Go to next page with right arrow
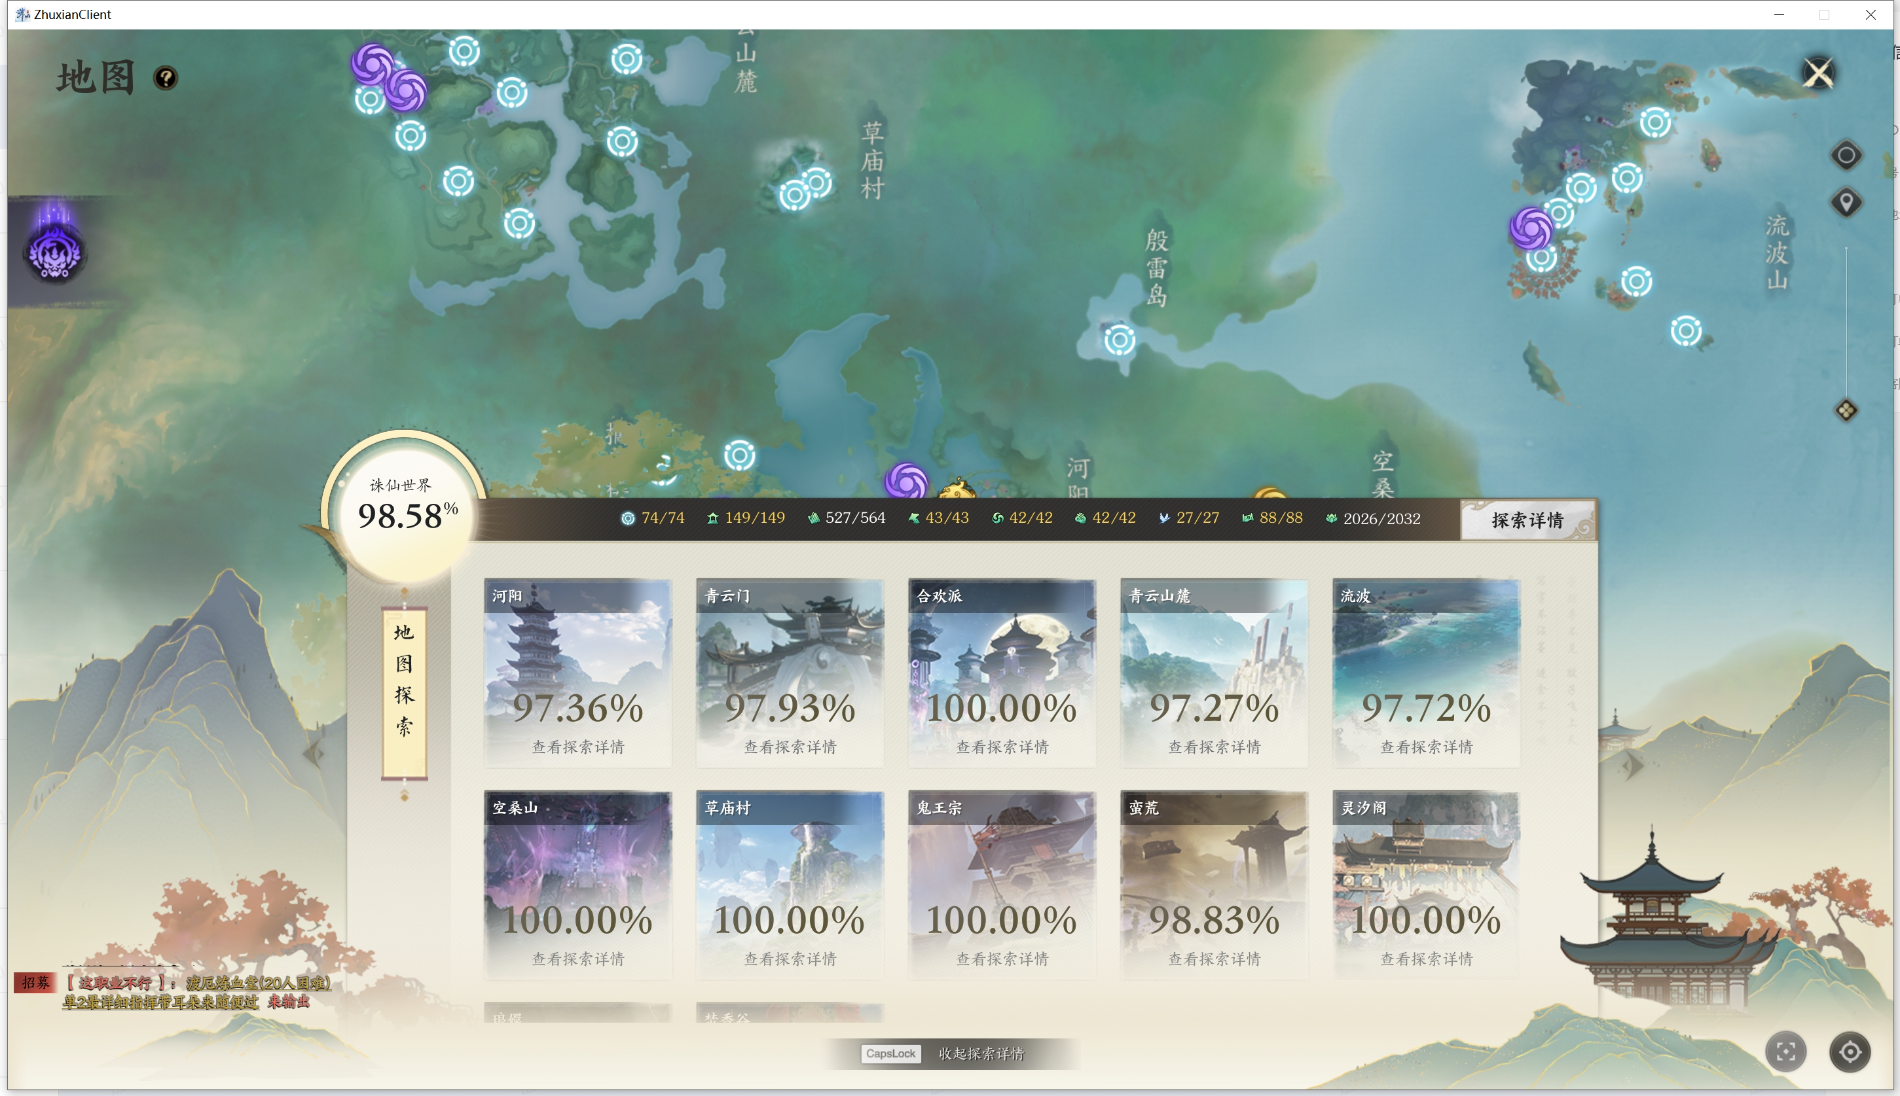This screenshot has height=1096, width=1900. [x=1632, y=766]
